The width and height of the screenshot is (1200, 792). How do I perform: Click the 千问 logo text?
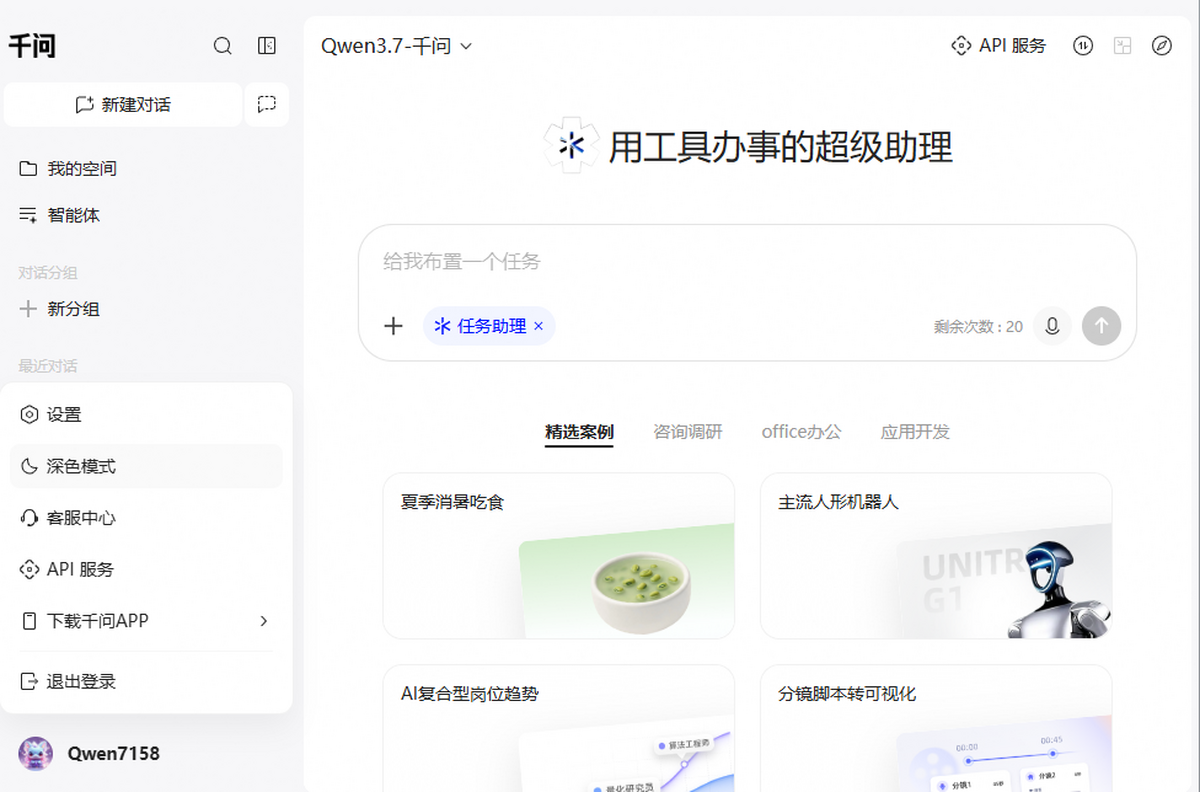pos(32,46)
